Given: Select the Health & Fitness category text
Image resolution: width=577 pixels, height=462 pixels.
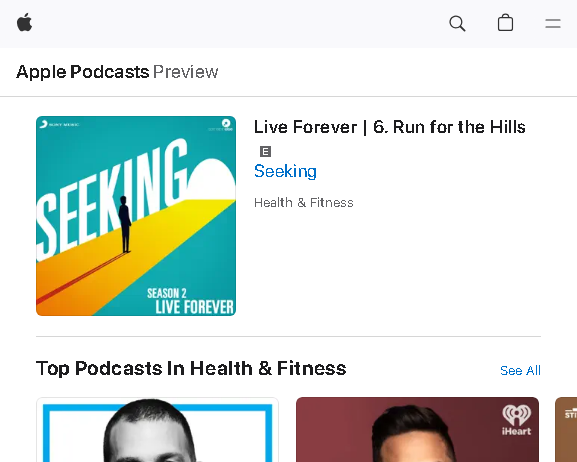Looking at the screenshot, I should [x=304, y=202].
